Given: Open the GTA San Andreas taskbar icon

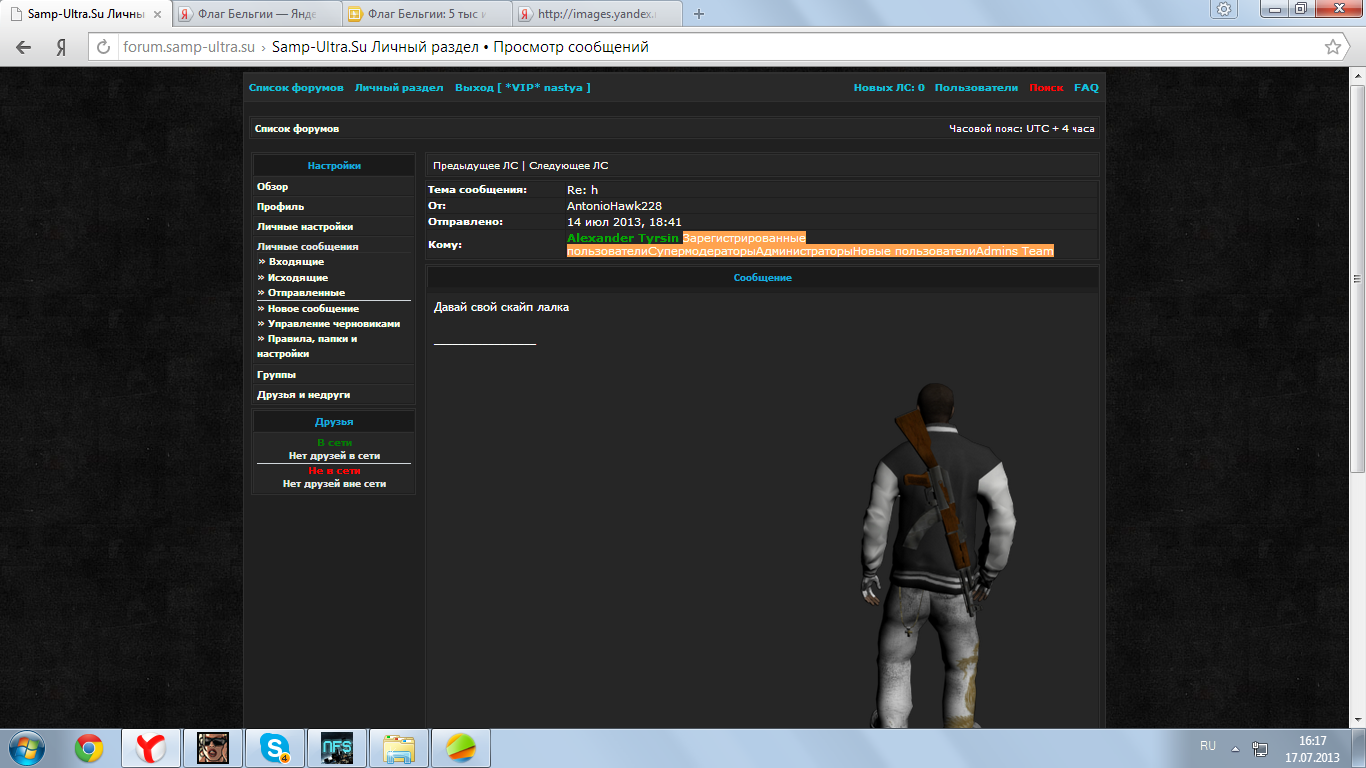Looking at the screenshot, I should click(213, 748).
